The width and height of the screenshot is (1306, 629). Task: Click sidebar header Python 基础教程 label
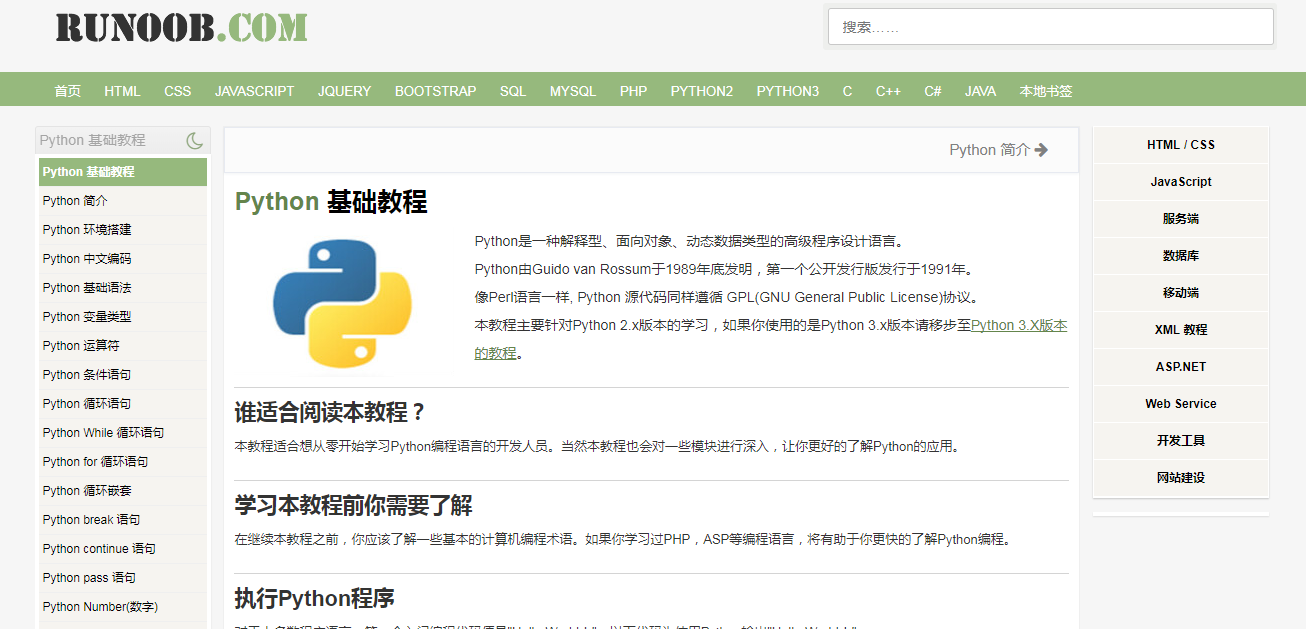[x=93, y=141]
